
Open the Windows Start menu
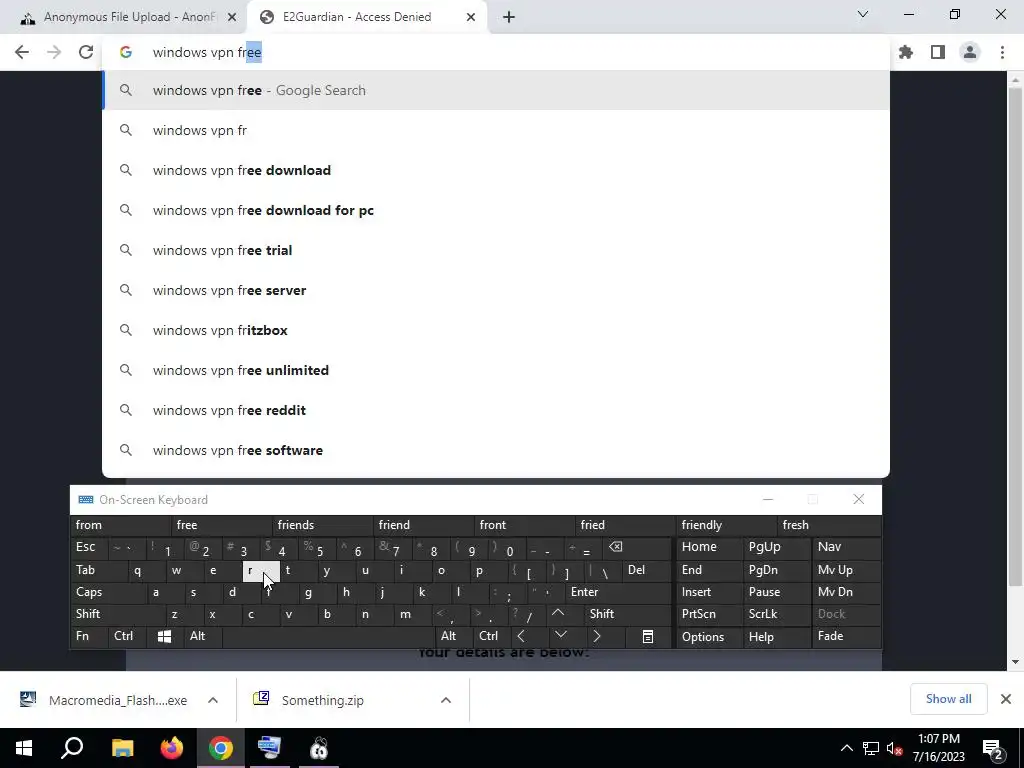[x=24, y=748]
